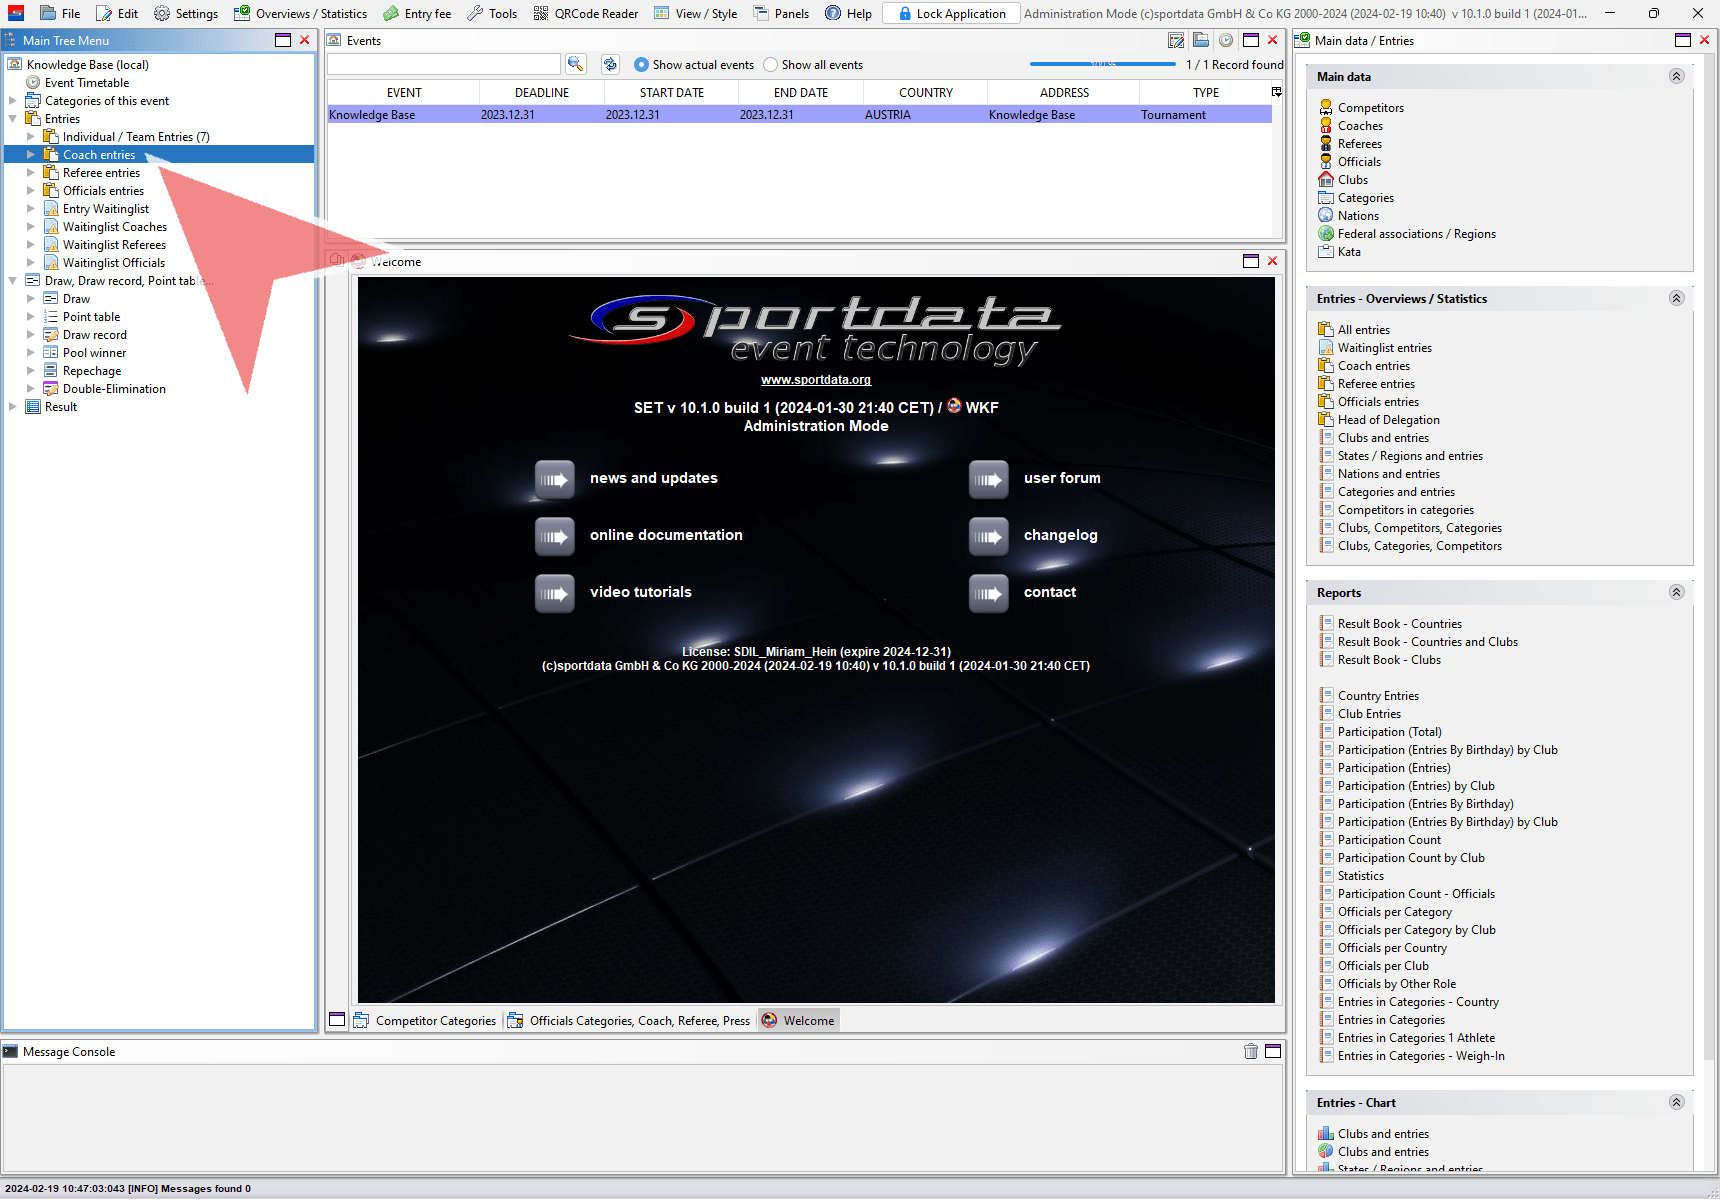Screen dimensions: 1720x1200
Task: Click the changelog arrow icon
Action: coord(988,536)
